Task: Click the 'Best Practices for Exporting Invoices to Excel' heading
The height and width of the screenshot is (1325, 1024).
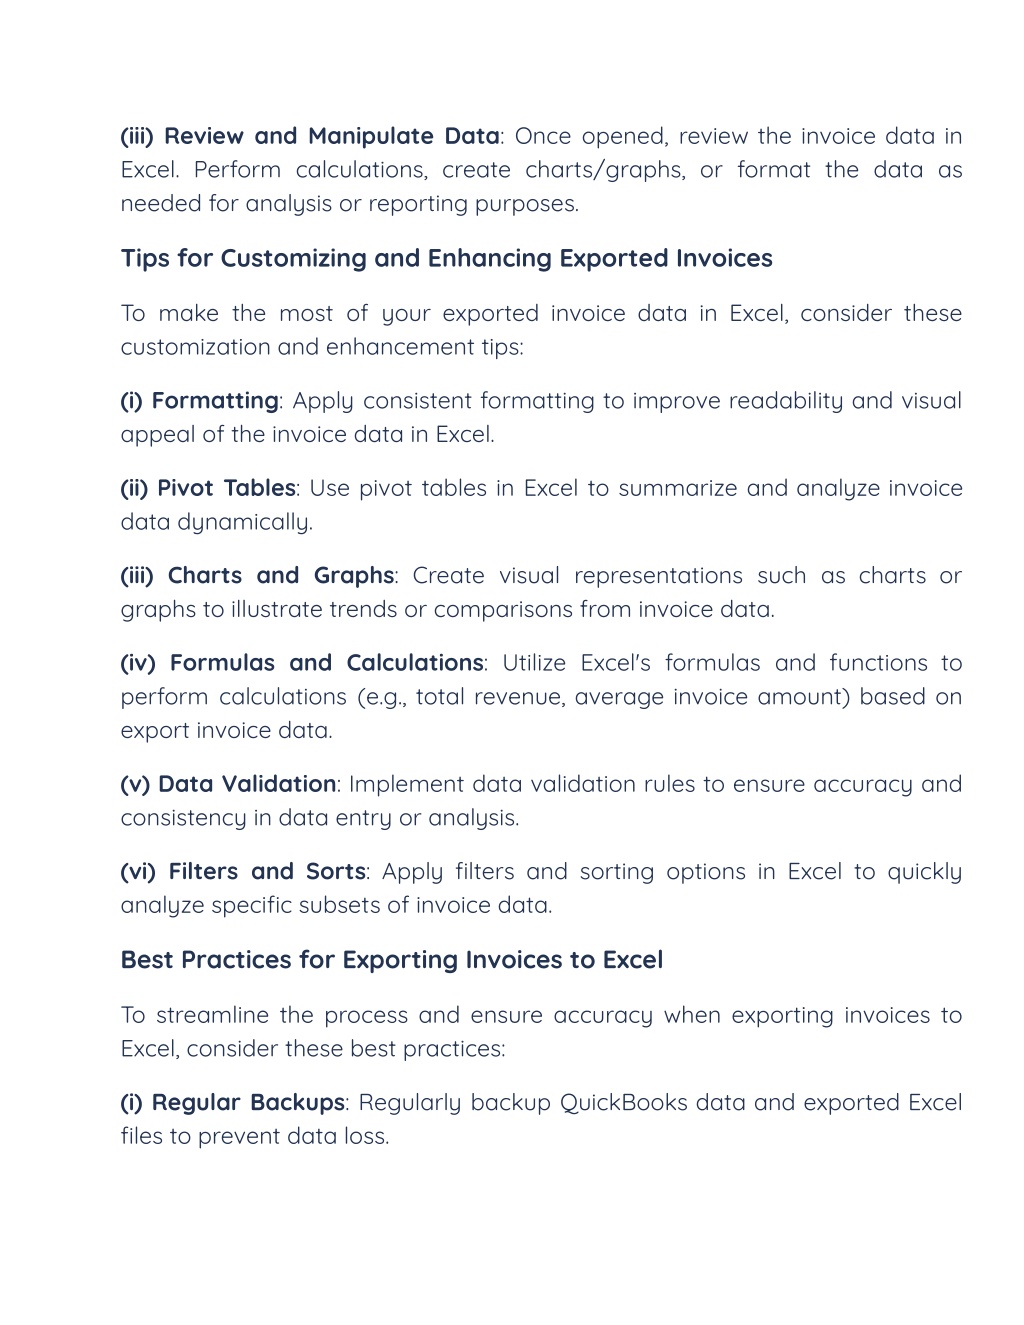Action: (392, 960)
